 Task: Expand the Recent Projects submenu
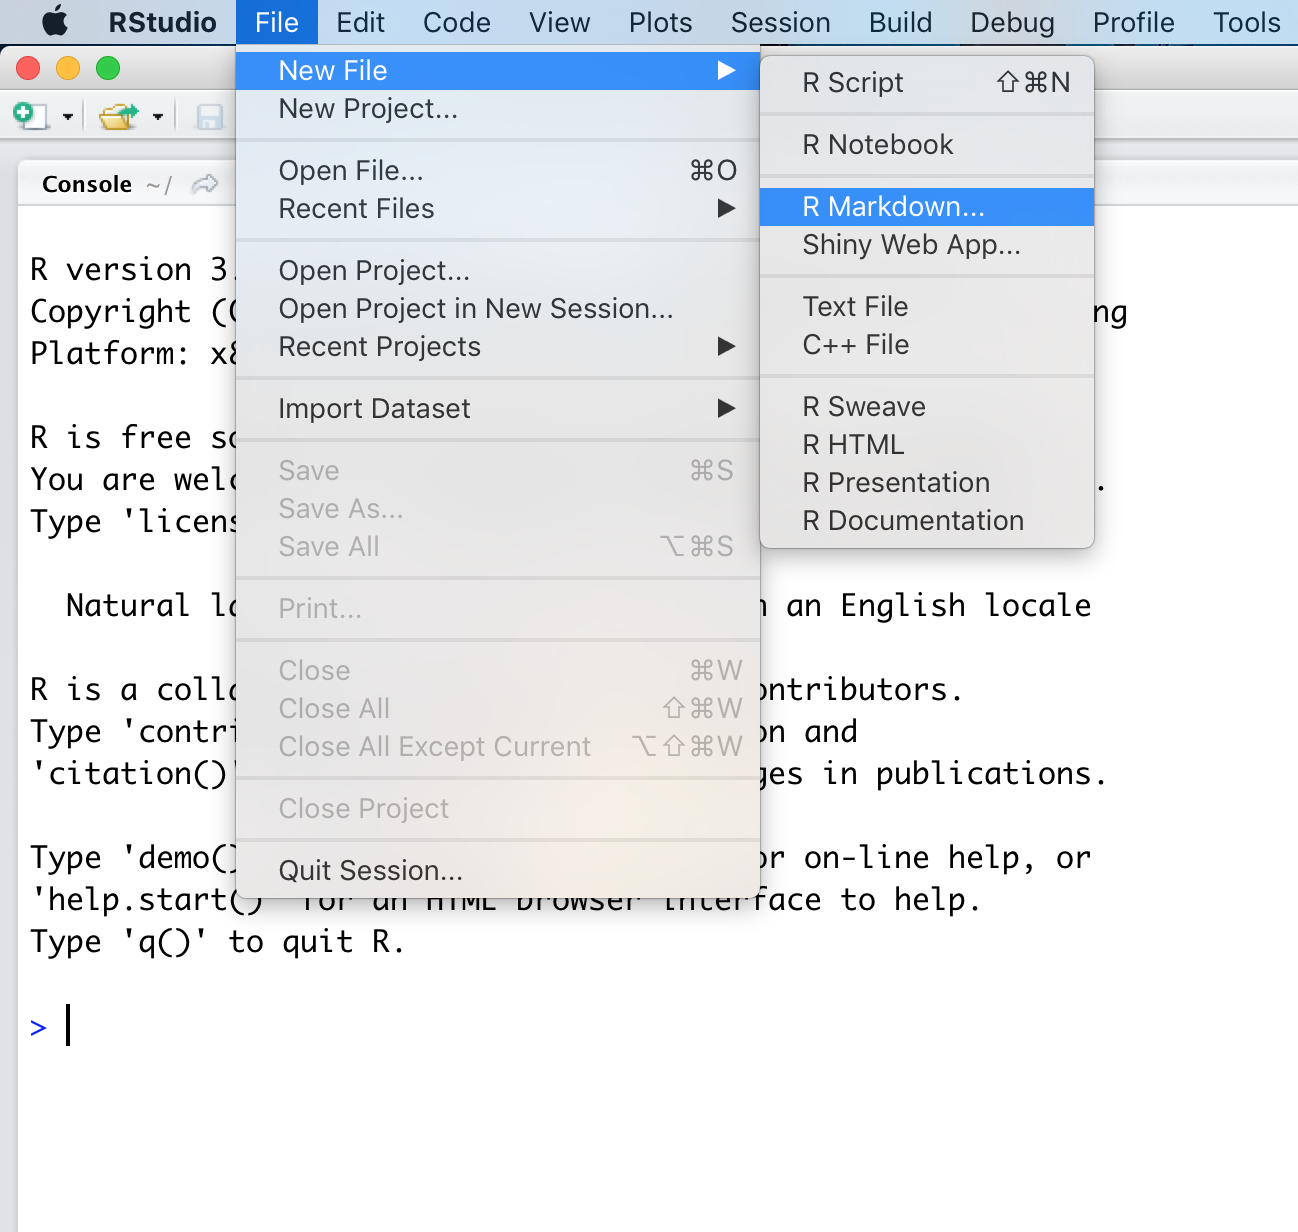[x=498, y=347]
